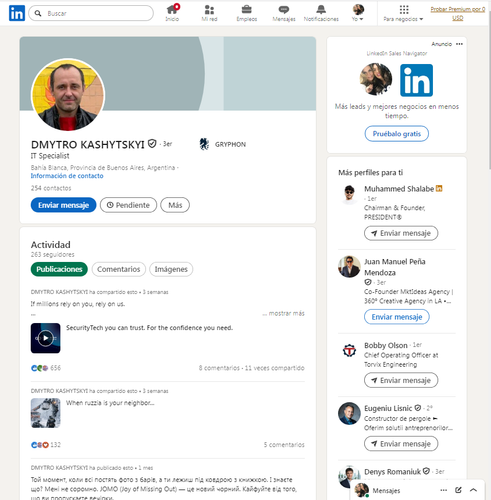Screen dimensions: 491x500
Task: Open messaging overlay options three dots
Action: (x=443, y=490)
